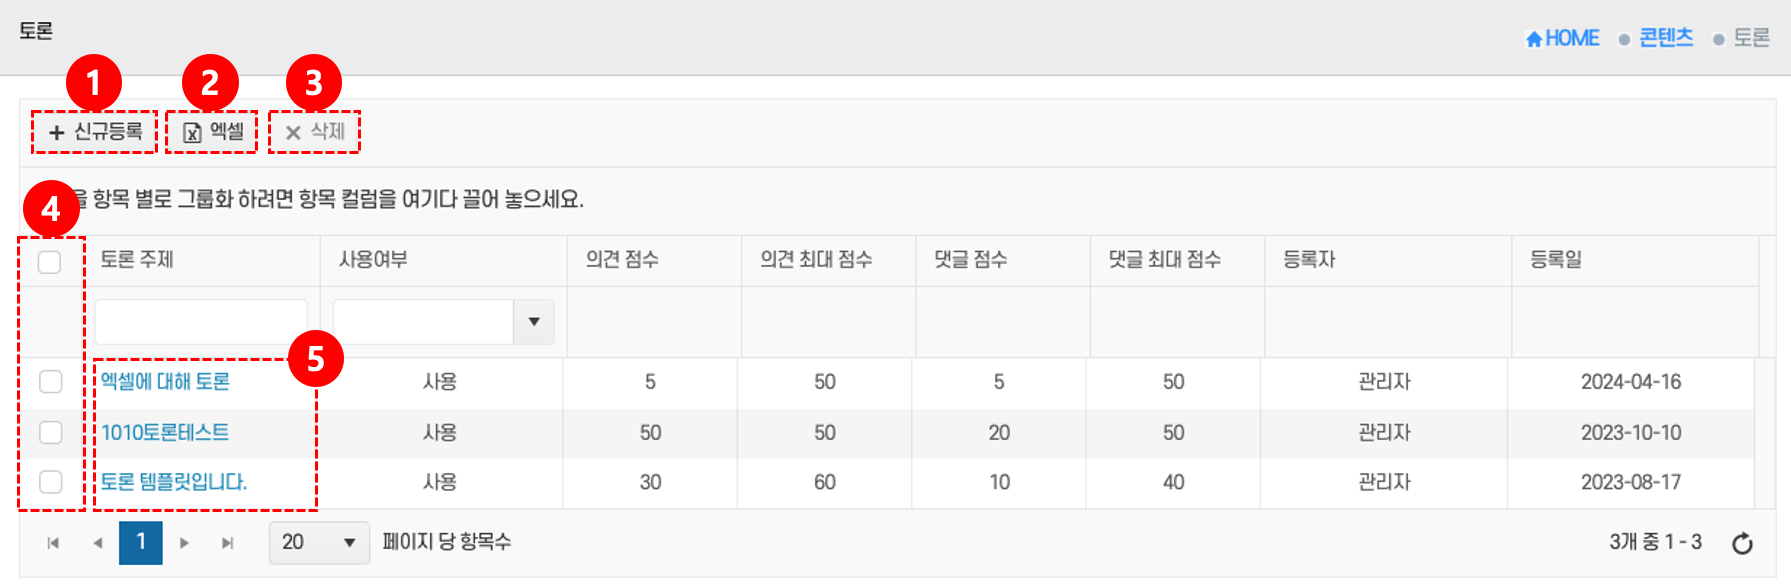
Task: Check the 1010토론테스트 row checkbox
Action: (x=50, y=432)
